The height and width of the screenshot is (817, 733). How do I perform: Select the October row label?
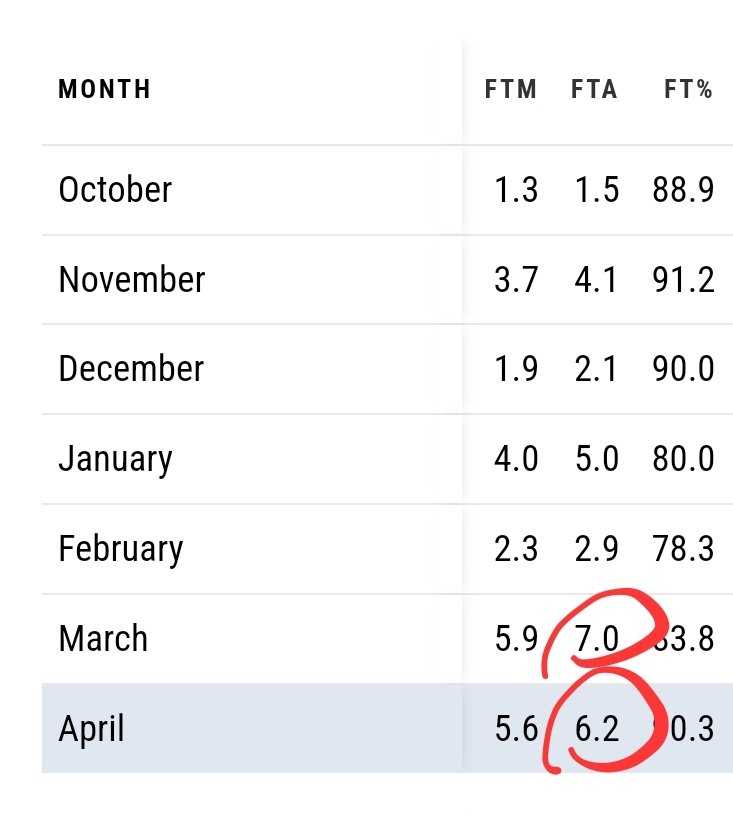point(115,189)
